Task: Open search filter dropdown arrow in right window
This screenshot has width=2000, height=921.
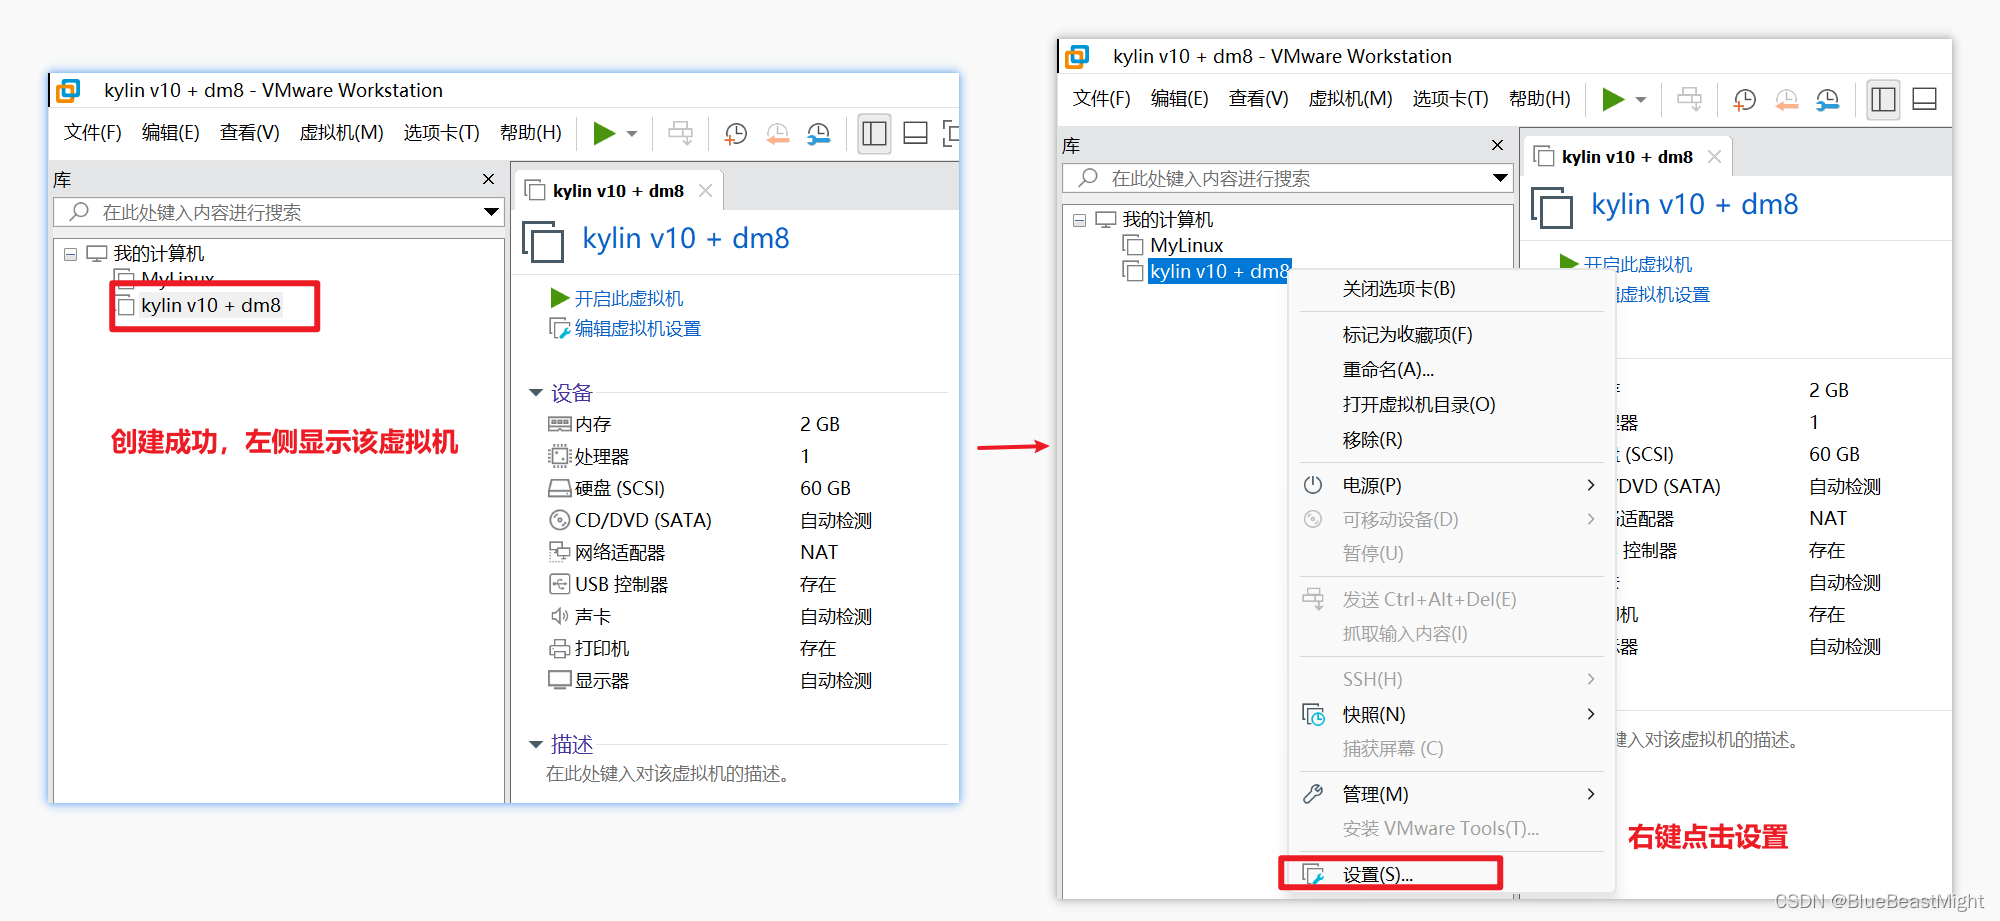Action: 1500,178
